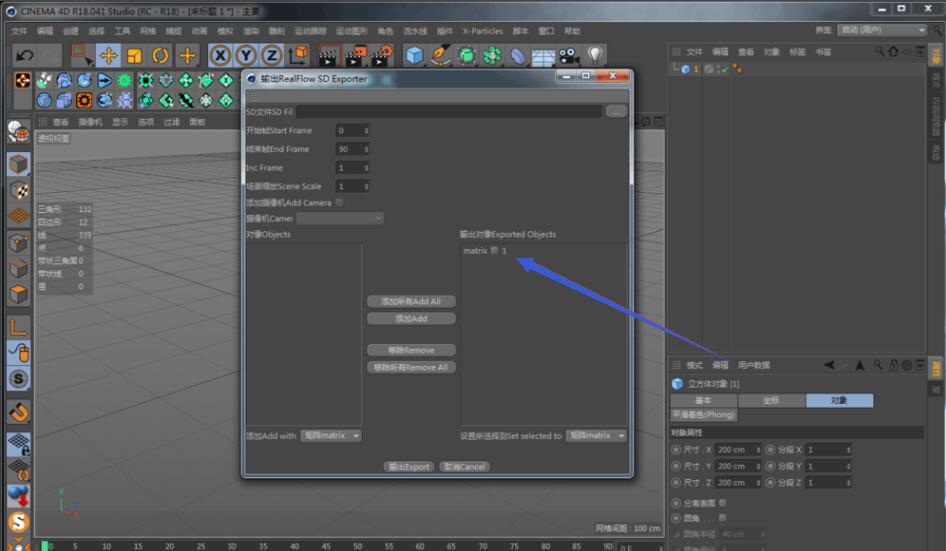
Task: Click the blue Bend deformer icon
Action: 518,56
